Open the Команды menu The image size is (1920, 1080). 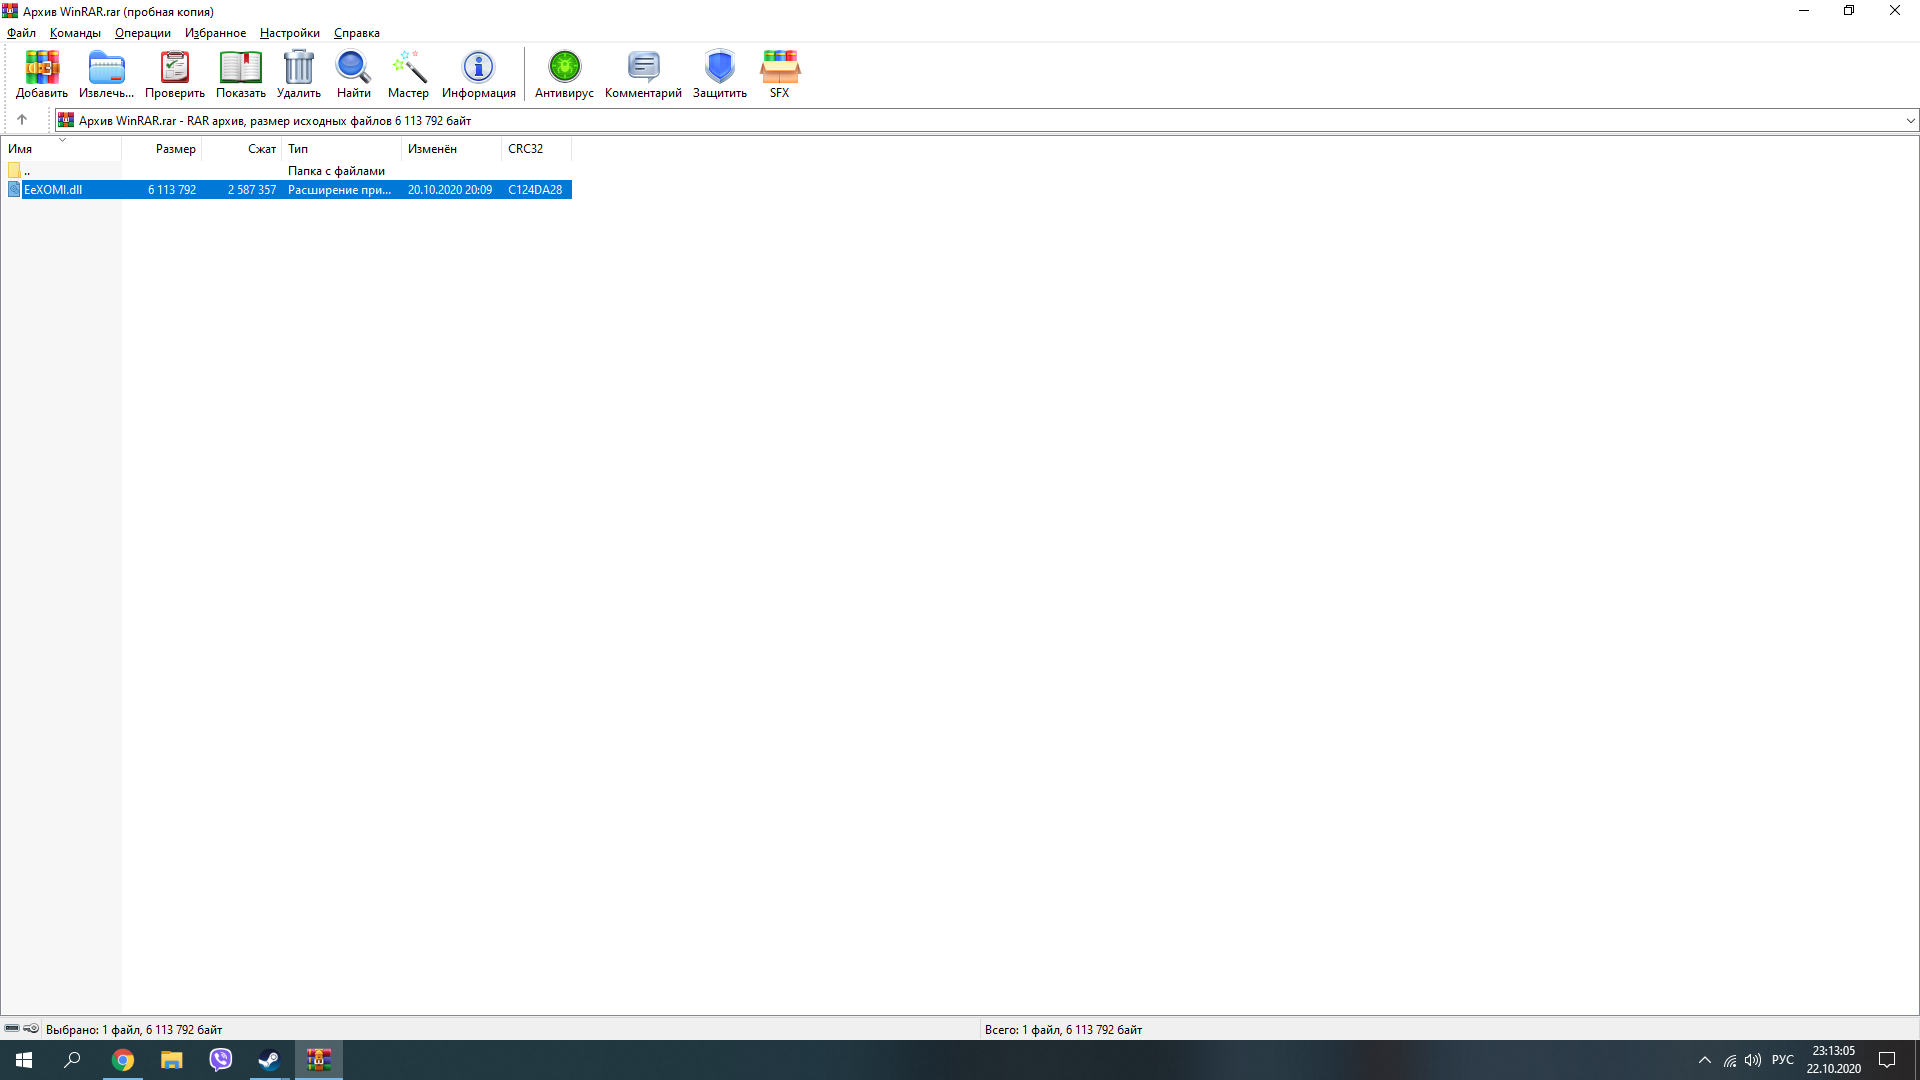point(75,33)
